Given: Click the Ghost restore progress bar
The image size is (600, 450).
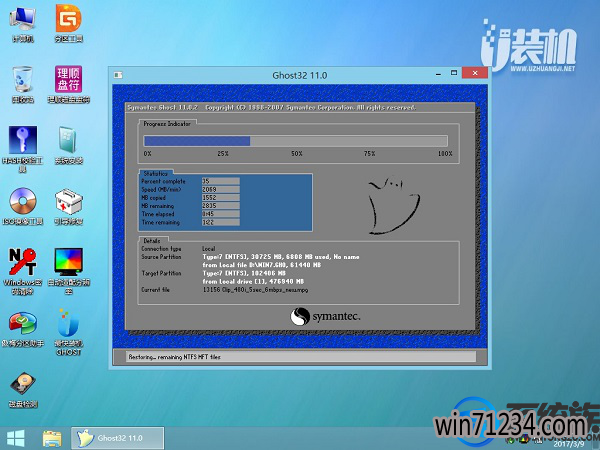Looking at the screenshot, I should point(298,140).
